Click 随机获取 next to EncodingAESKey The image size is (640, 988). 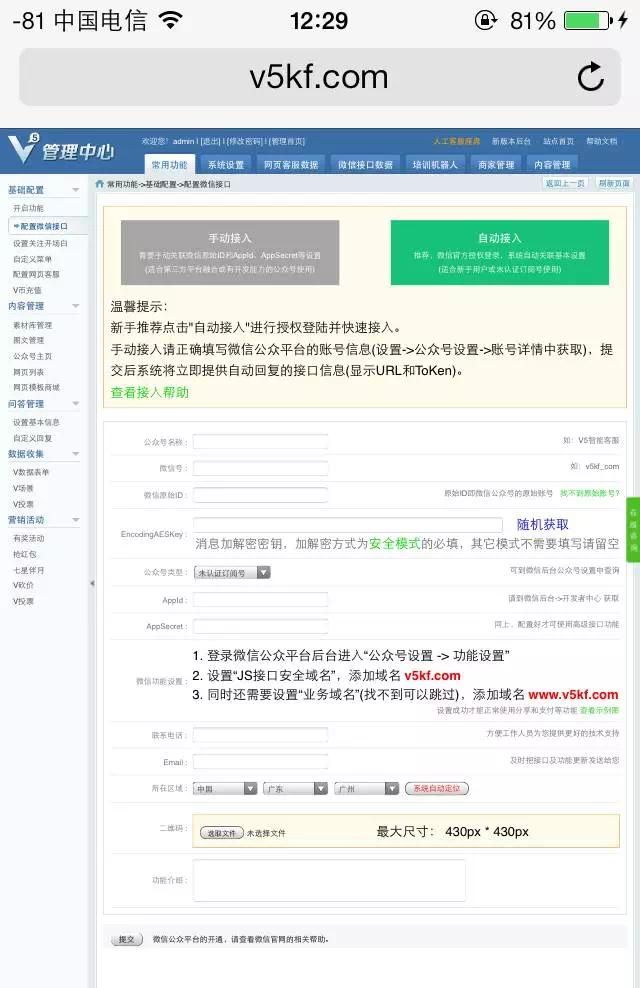click(542, 524)
